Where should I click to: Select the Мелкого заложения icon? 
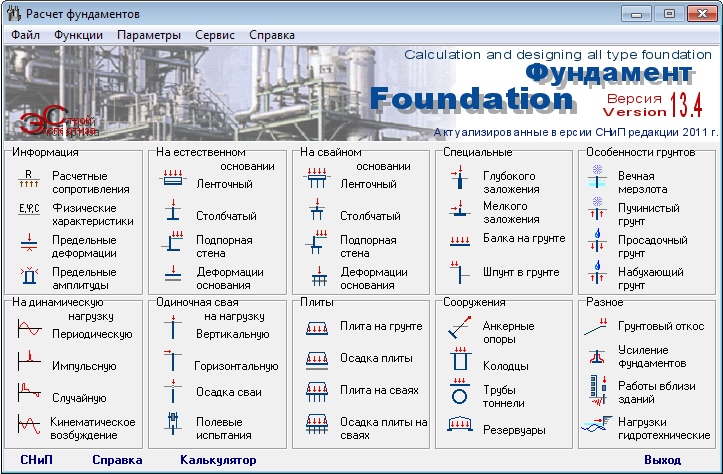(x=460, y=209)
